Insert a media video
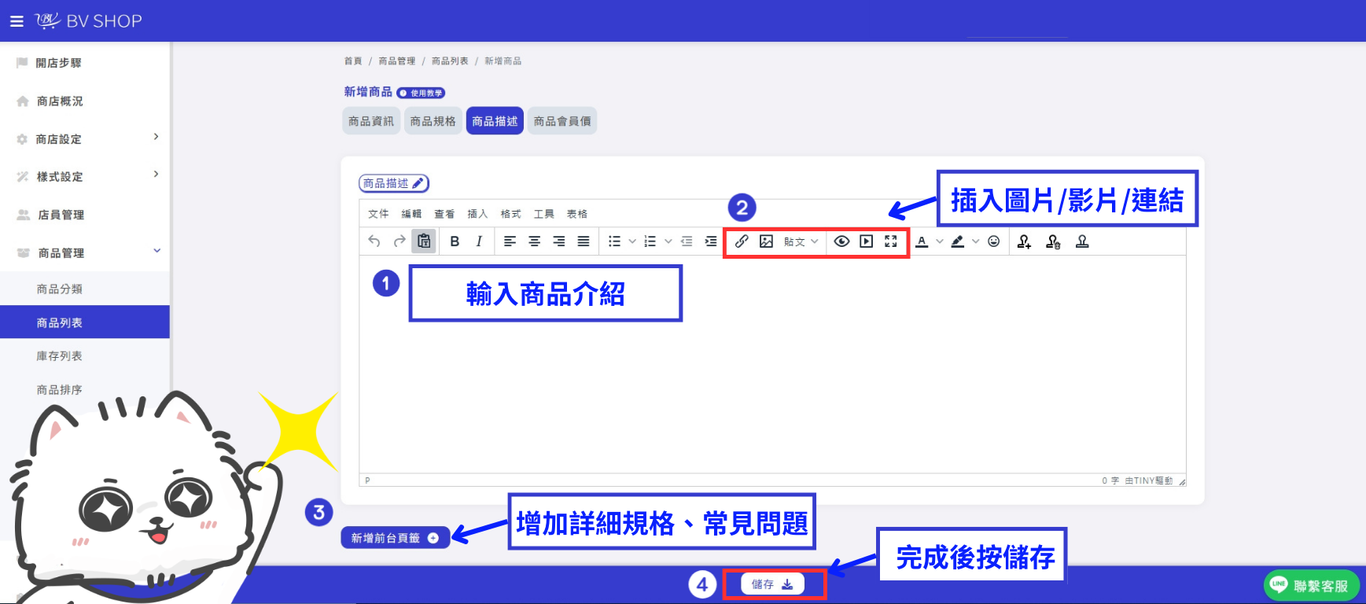1366x604 pixels. pyautogui.click(x=866, y=241)
